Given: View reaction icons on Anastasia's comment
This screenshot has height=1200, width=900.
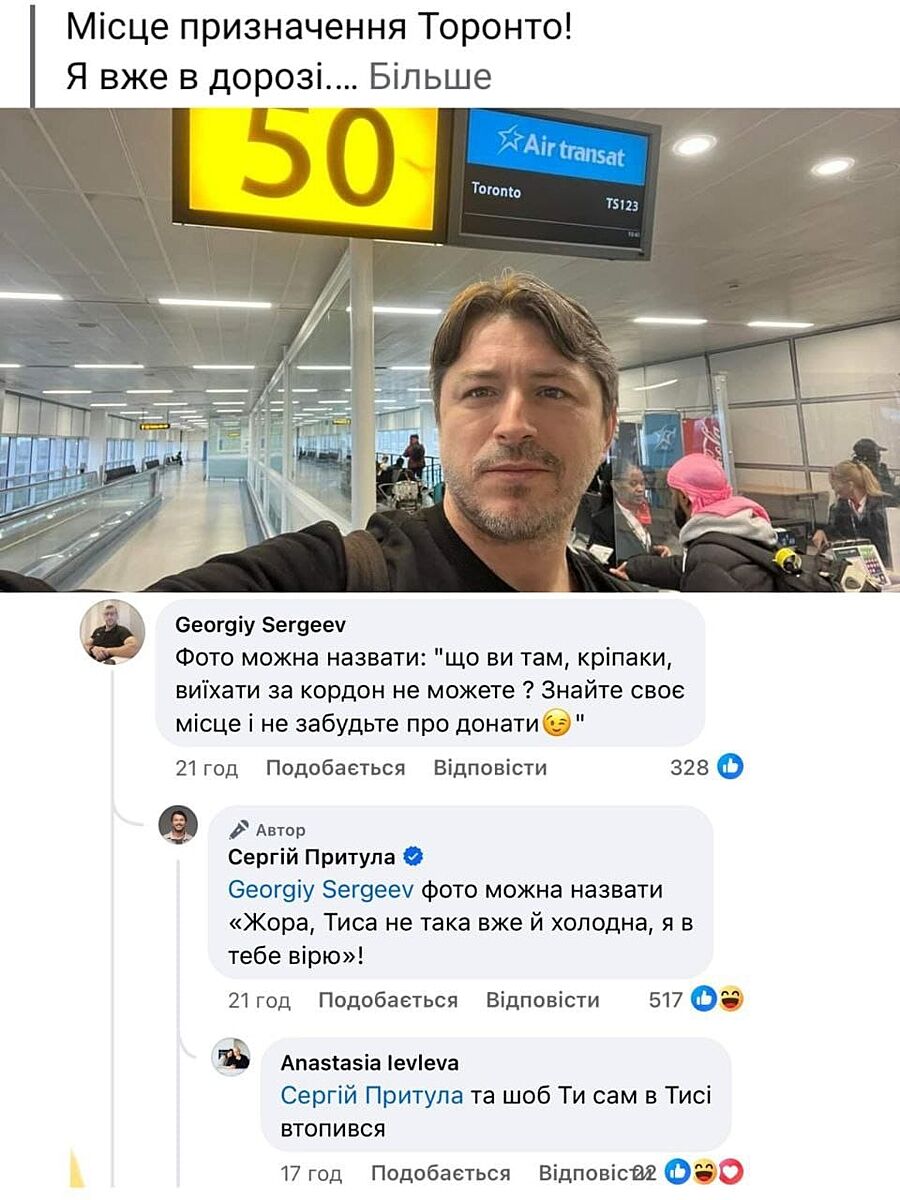Looking at the screenshot, I should [704, 1172].
